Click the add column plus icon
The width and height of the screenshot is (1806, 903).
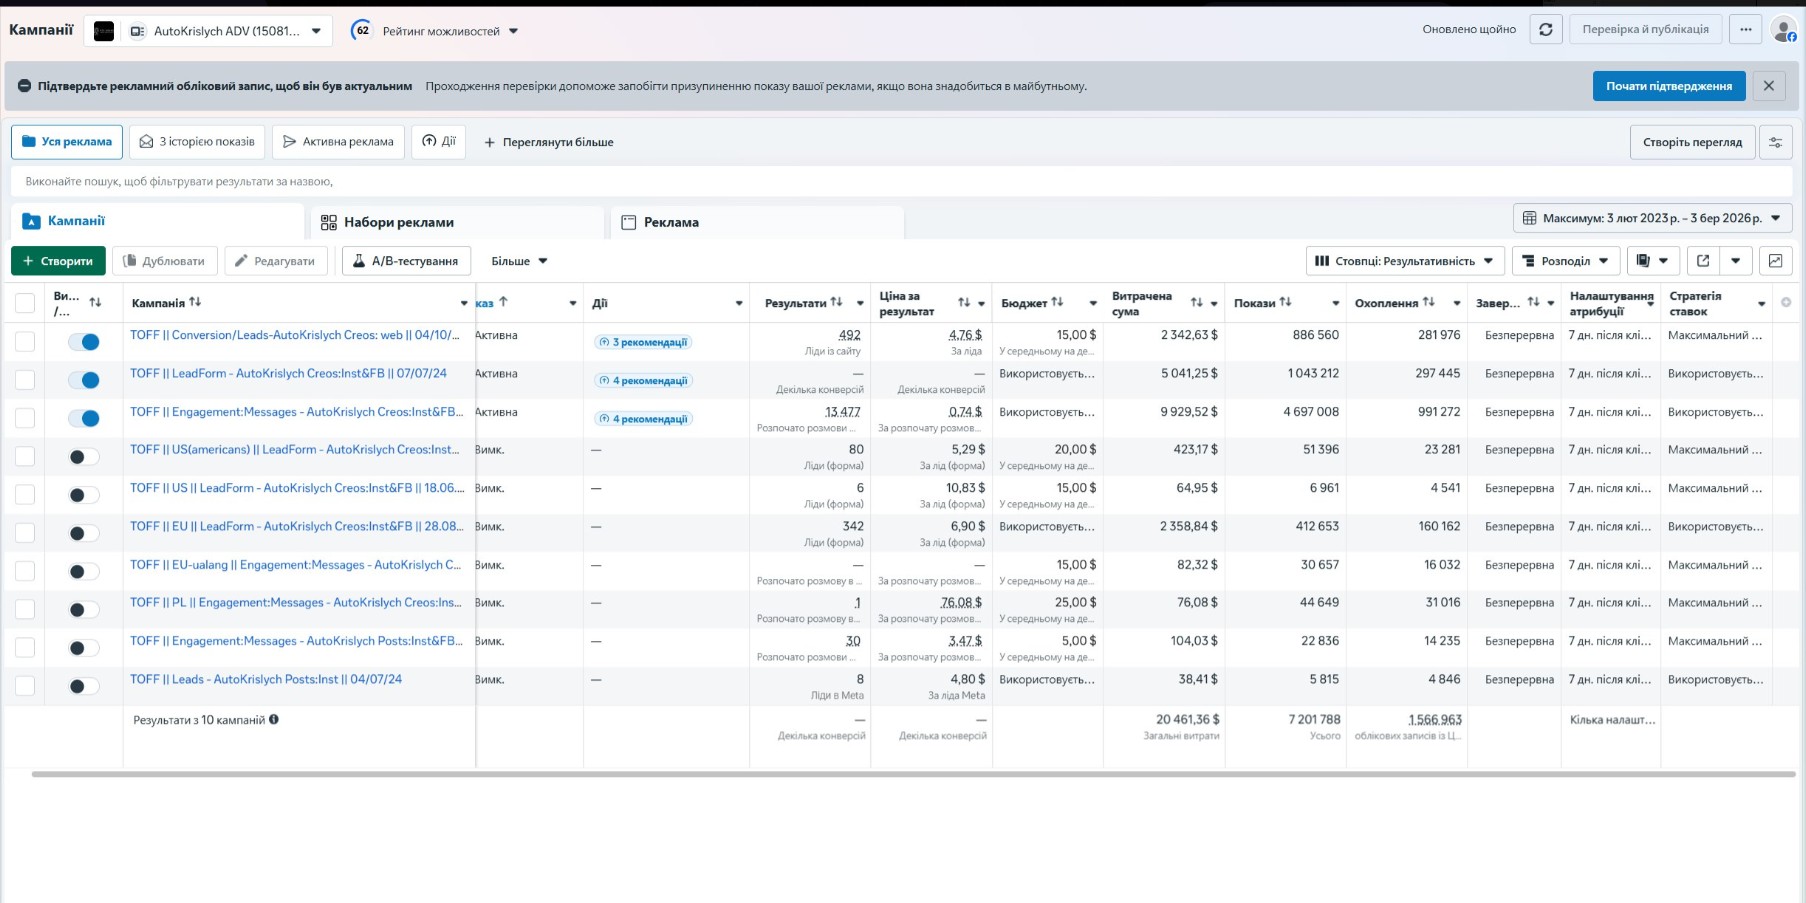click(x=1786, y=302)
